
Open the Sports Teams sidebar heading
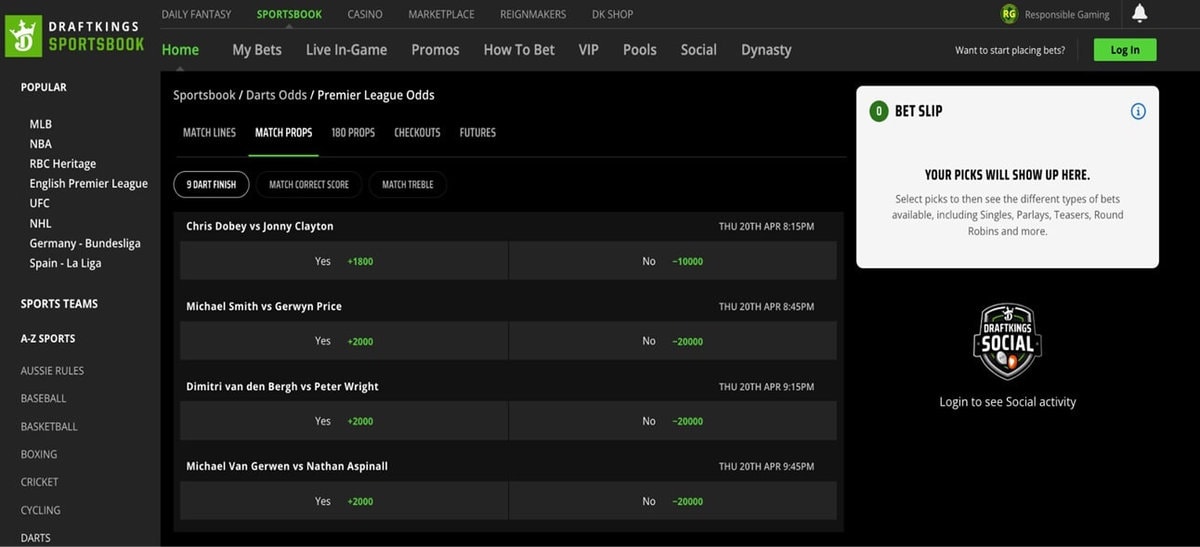pos(59,304)
